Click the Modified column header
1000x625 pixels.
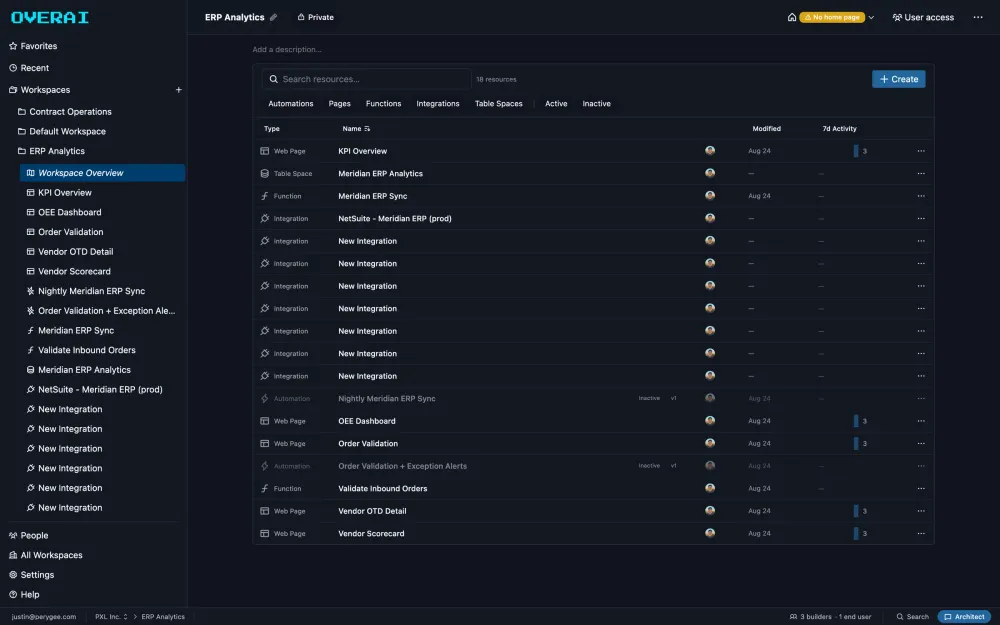point(766,129)
